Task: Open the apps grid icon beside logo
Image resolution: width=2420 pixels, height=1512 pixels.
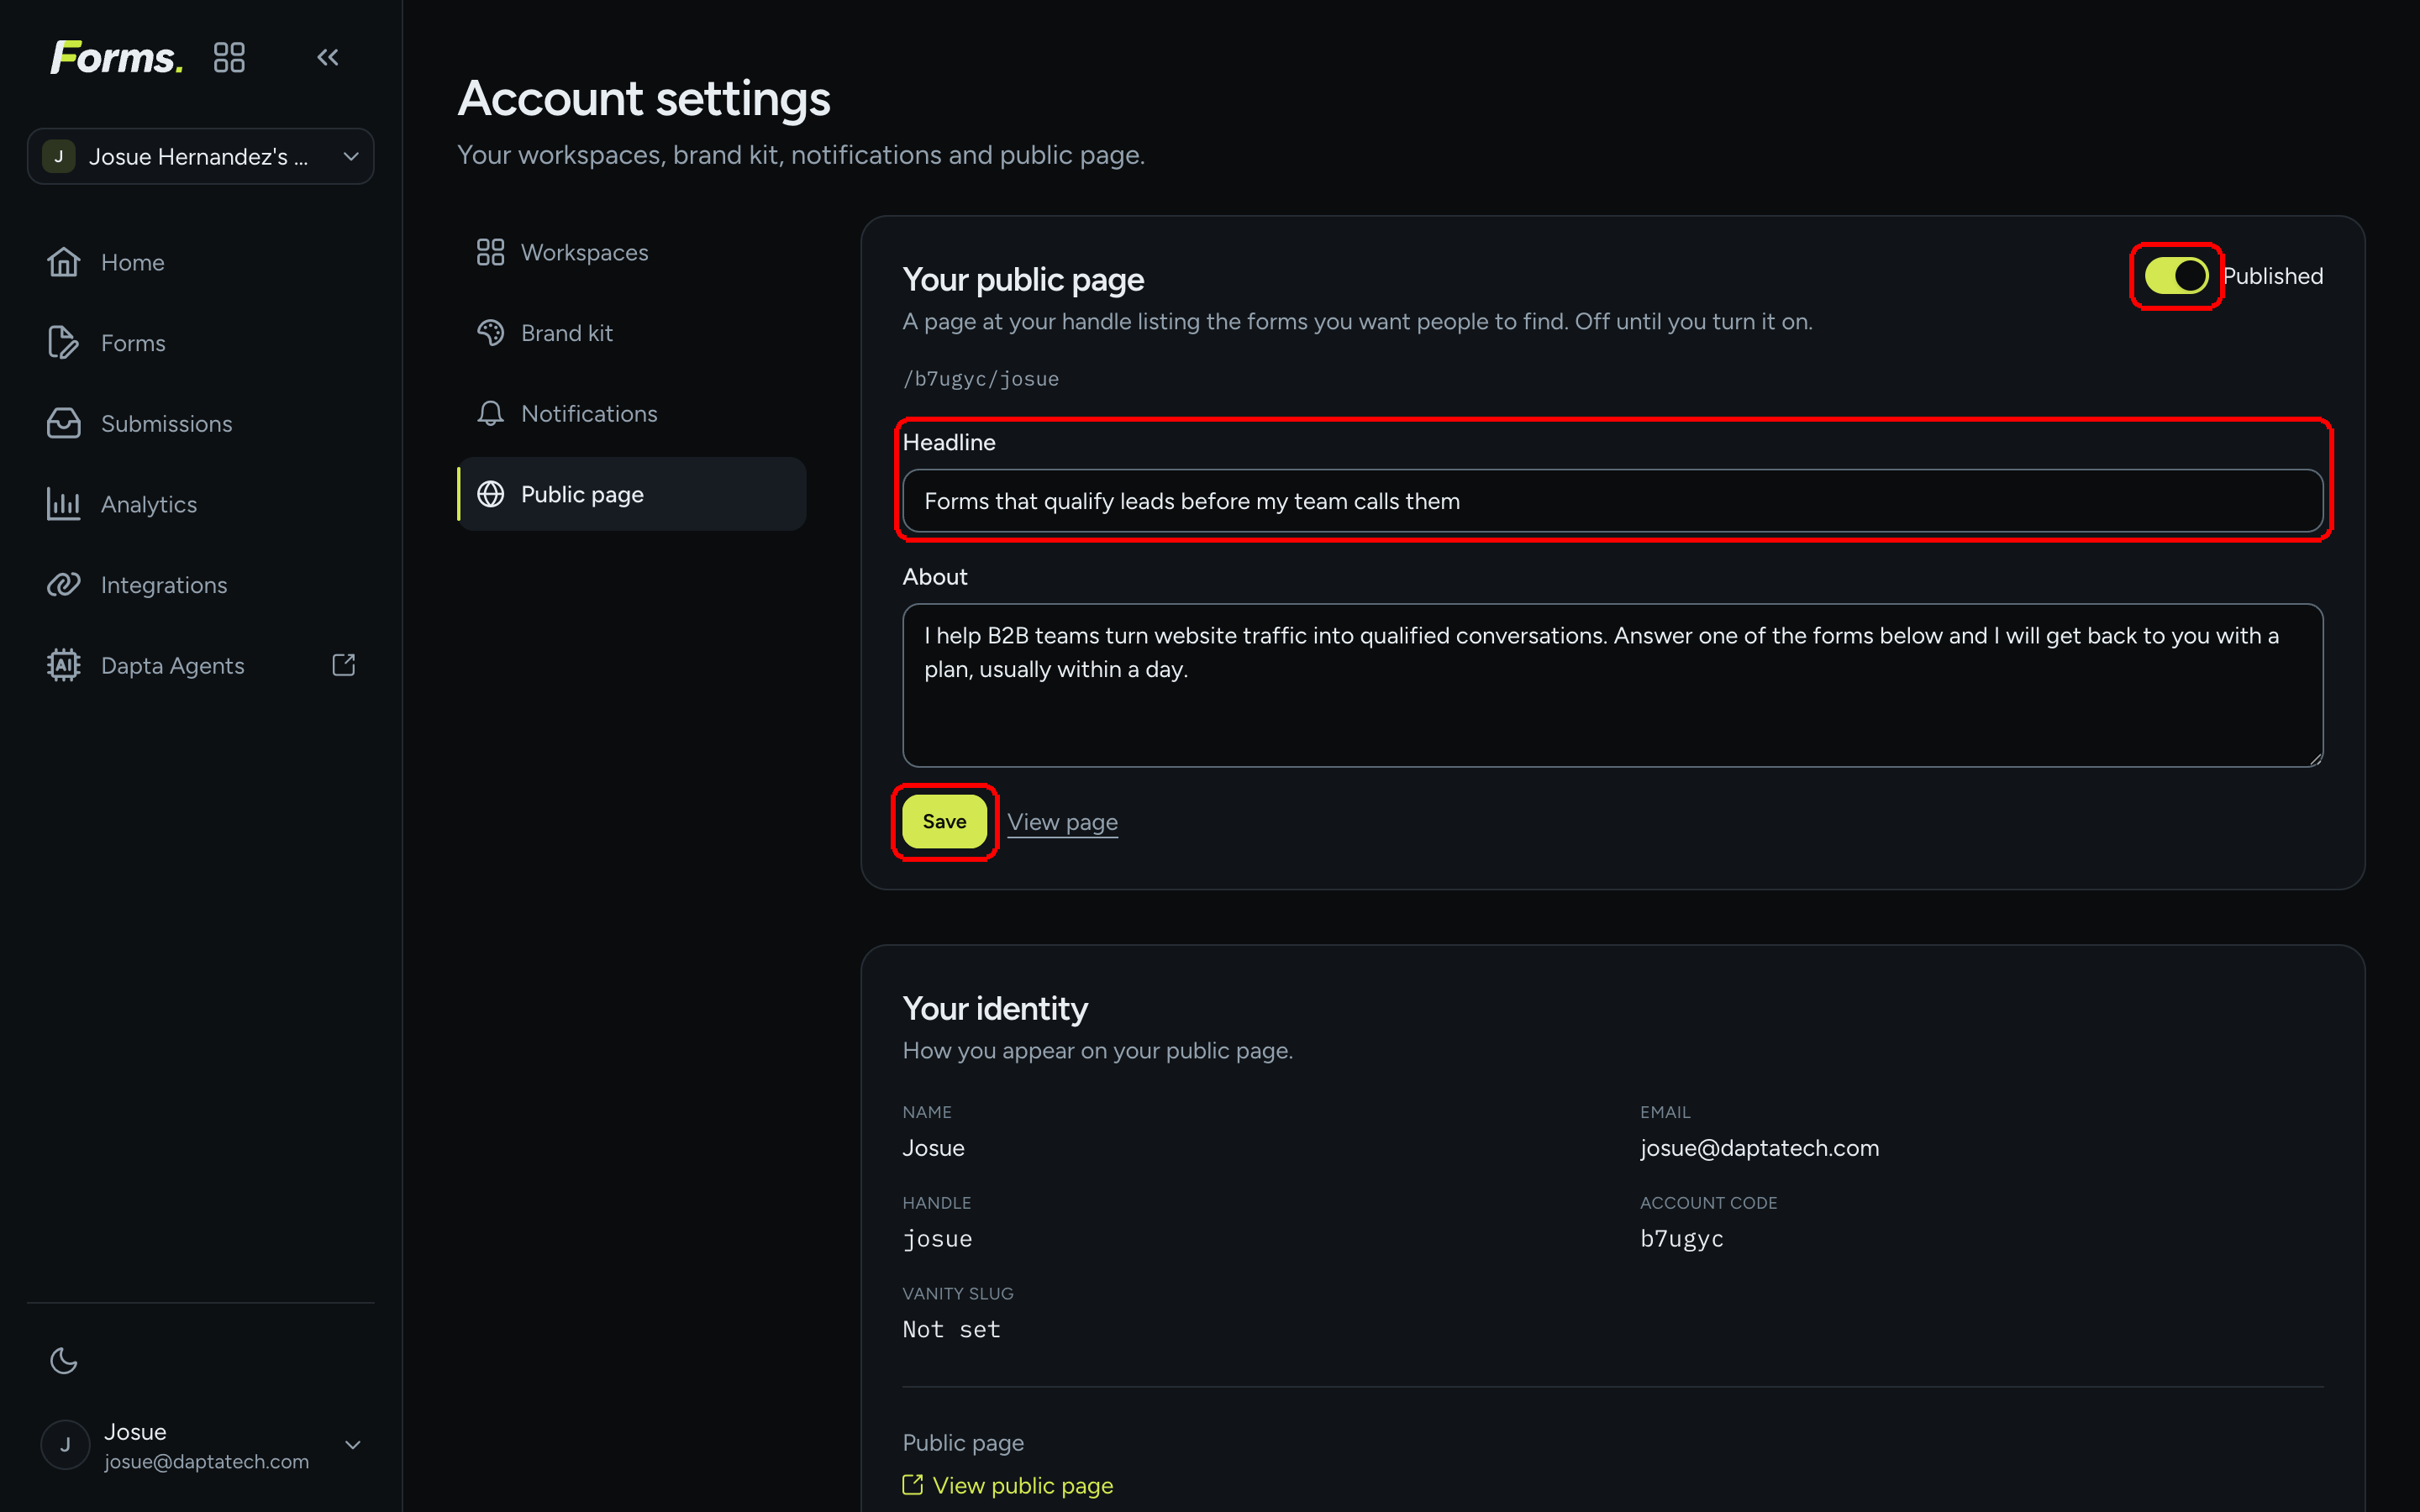Action: click(x=229, y=57)
